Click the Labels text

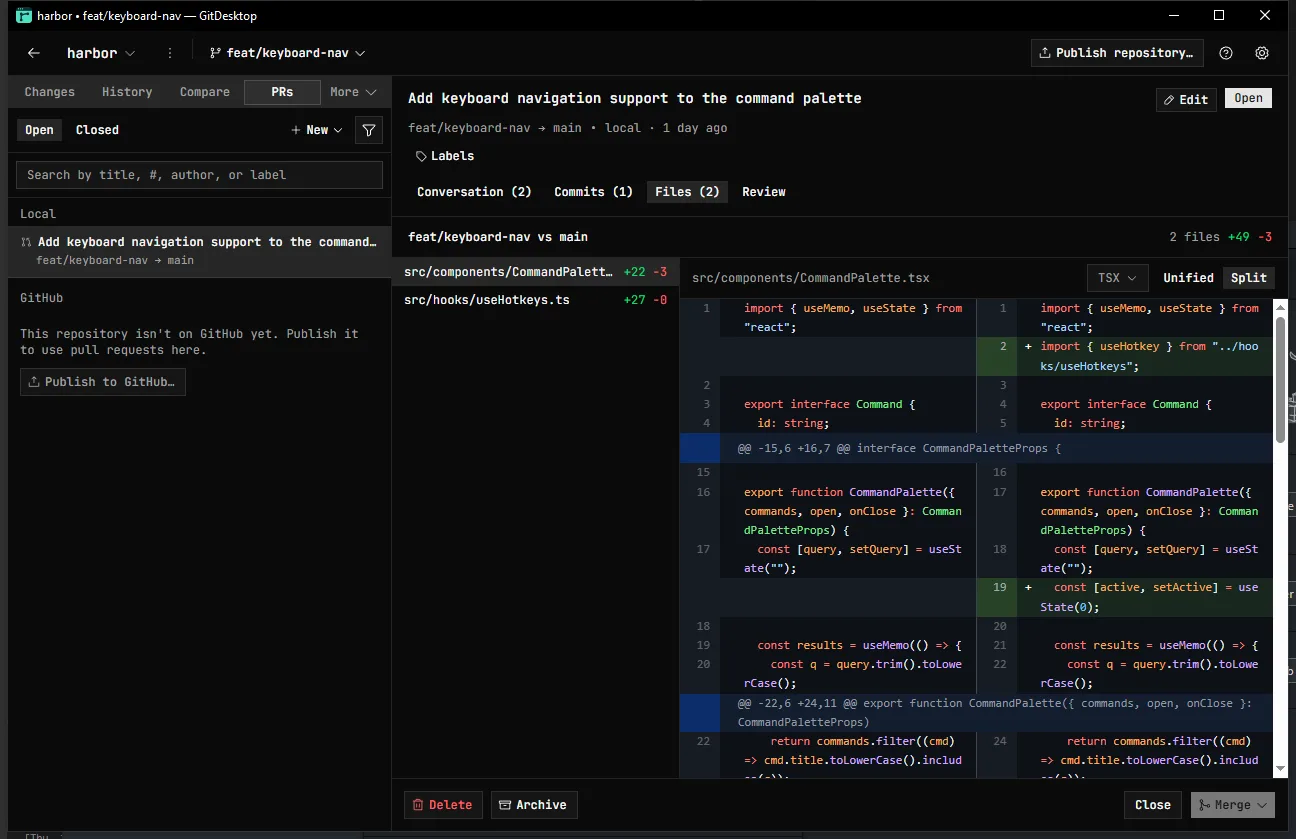tap(452, 156)
